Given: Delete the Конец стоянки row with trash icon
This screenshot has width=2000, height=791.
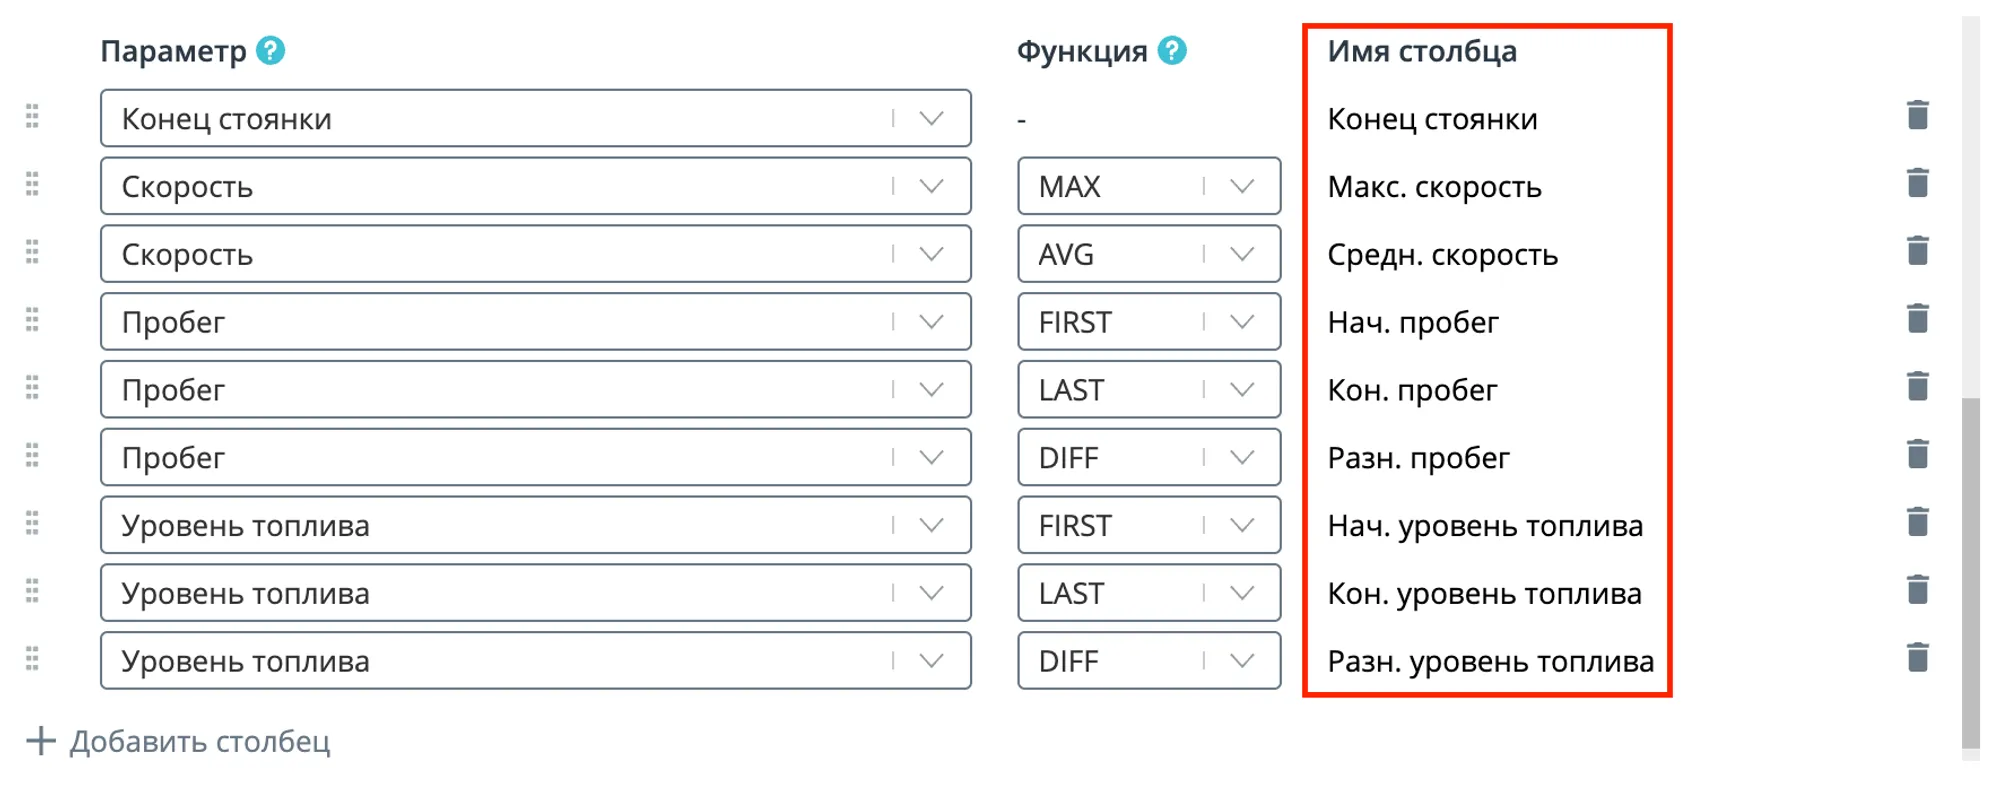Looking at the screenshot, I should tap(1917, 116).
